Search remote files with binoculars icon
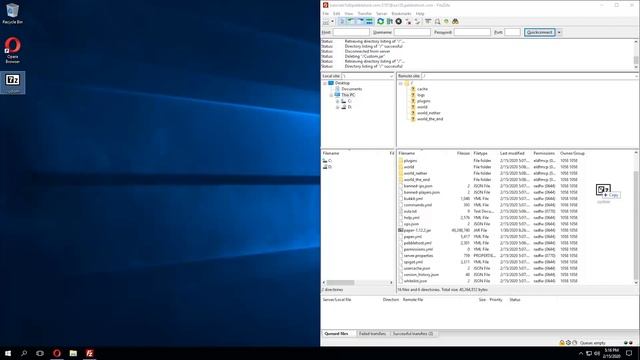The width and height of the screenshot is (640, 360). (x=456, y=22)
